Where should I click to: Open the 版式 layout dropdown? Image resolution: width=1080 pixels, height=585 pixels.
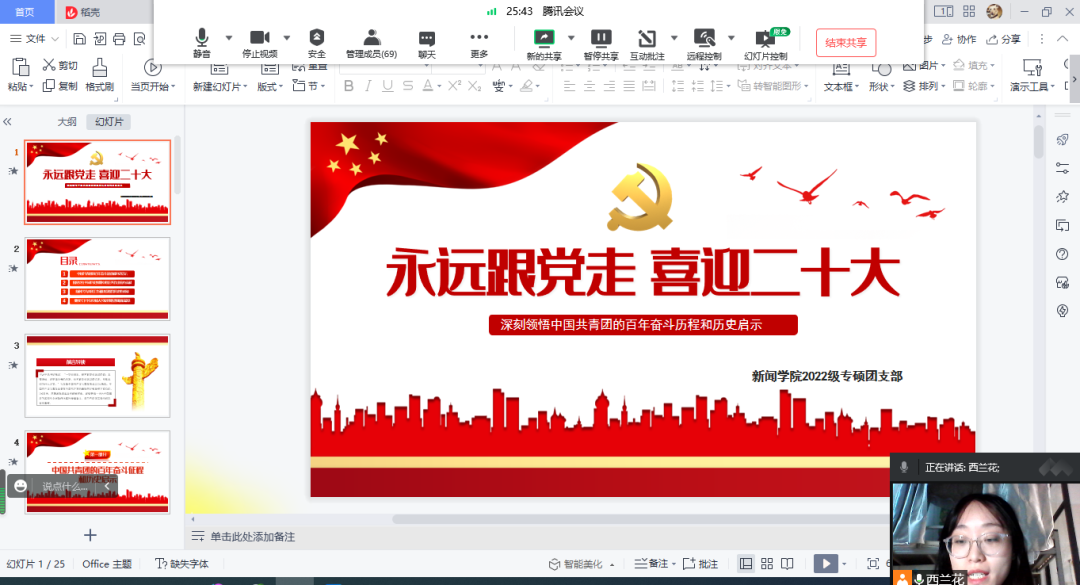tap(270, 87)
